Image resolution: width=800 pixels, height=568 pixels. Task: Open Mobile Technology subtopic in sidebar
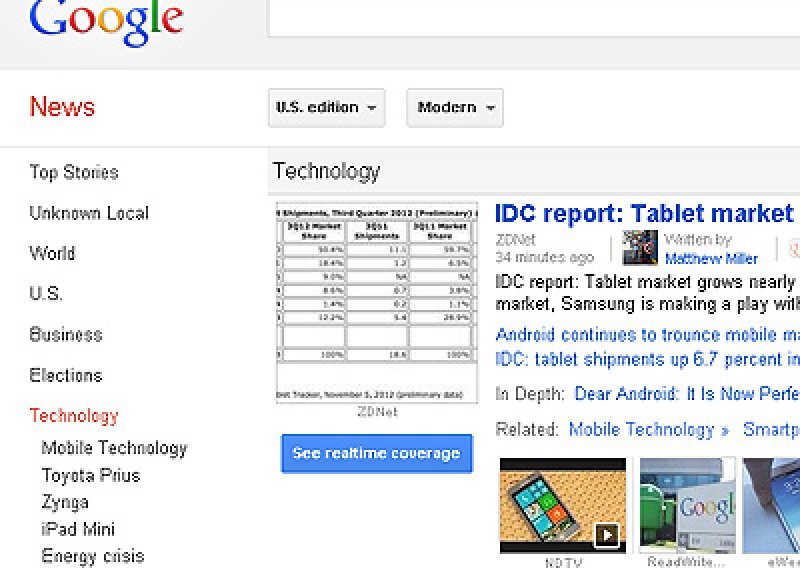pos(115,448)
